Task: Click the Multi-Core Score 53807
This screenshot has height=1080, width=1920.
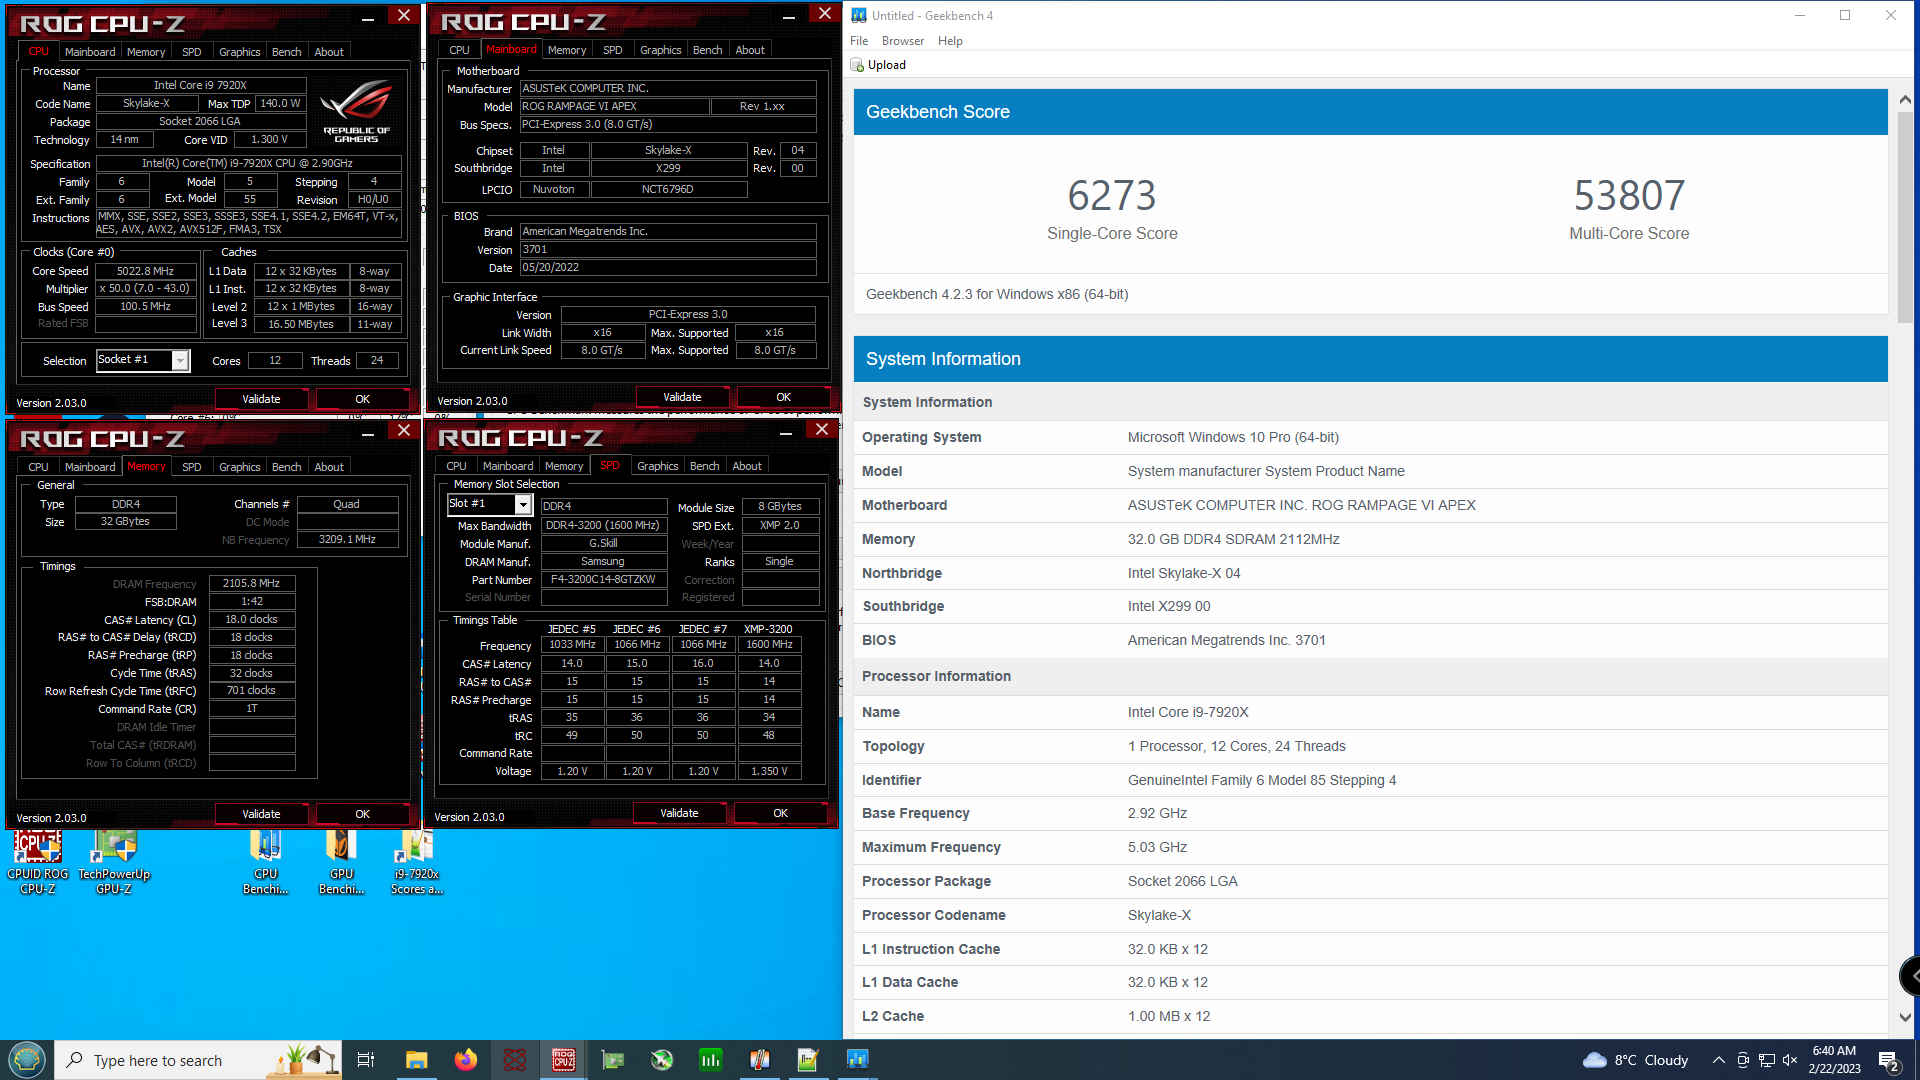Action: click(x=1629, y=196)
